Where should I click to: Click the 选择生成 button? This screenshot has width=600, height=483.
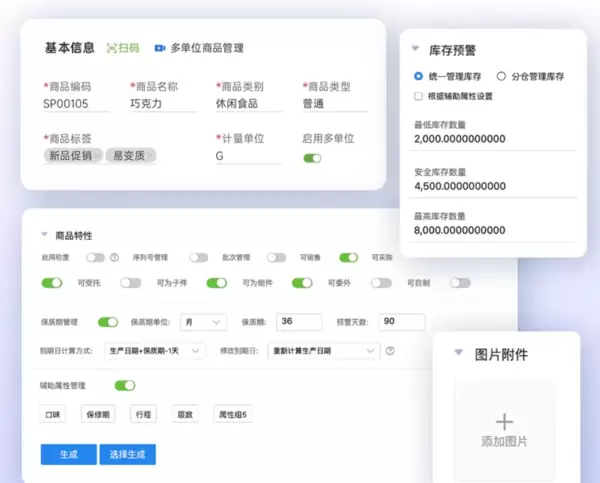pyautogui.click(x=127, y=454)
